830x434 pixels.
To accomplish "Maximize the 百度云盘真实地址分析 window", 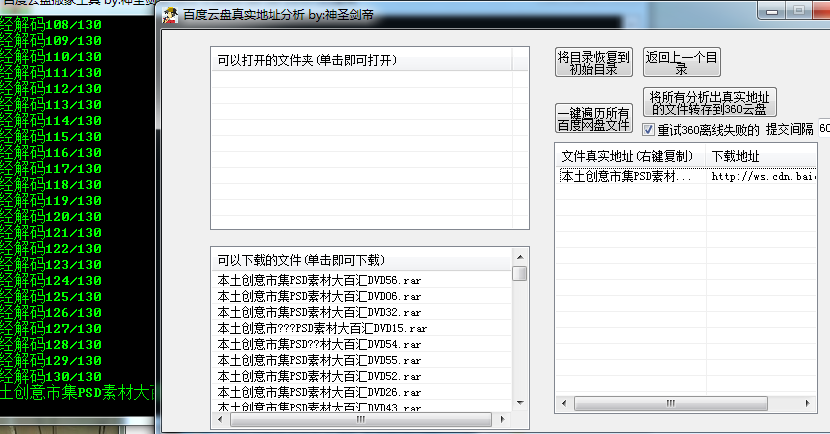I will (x=799, y=11).
